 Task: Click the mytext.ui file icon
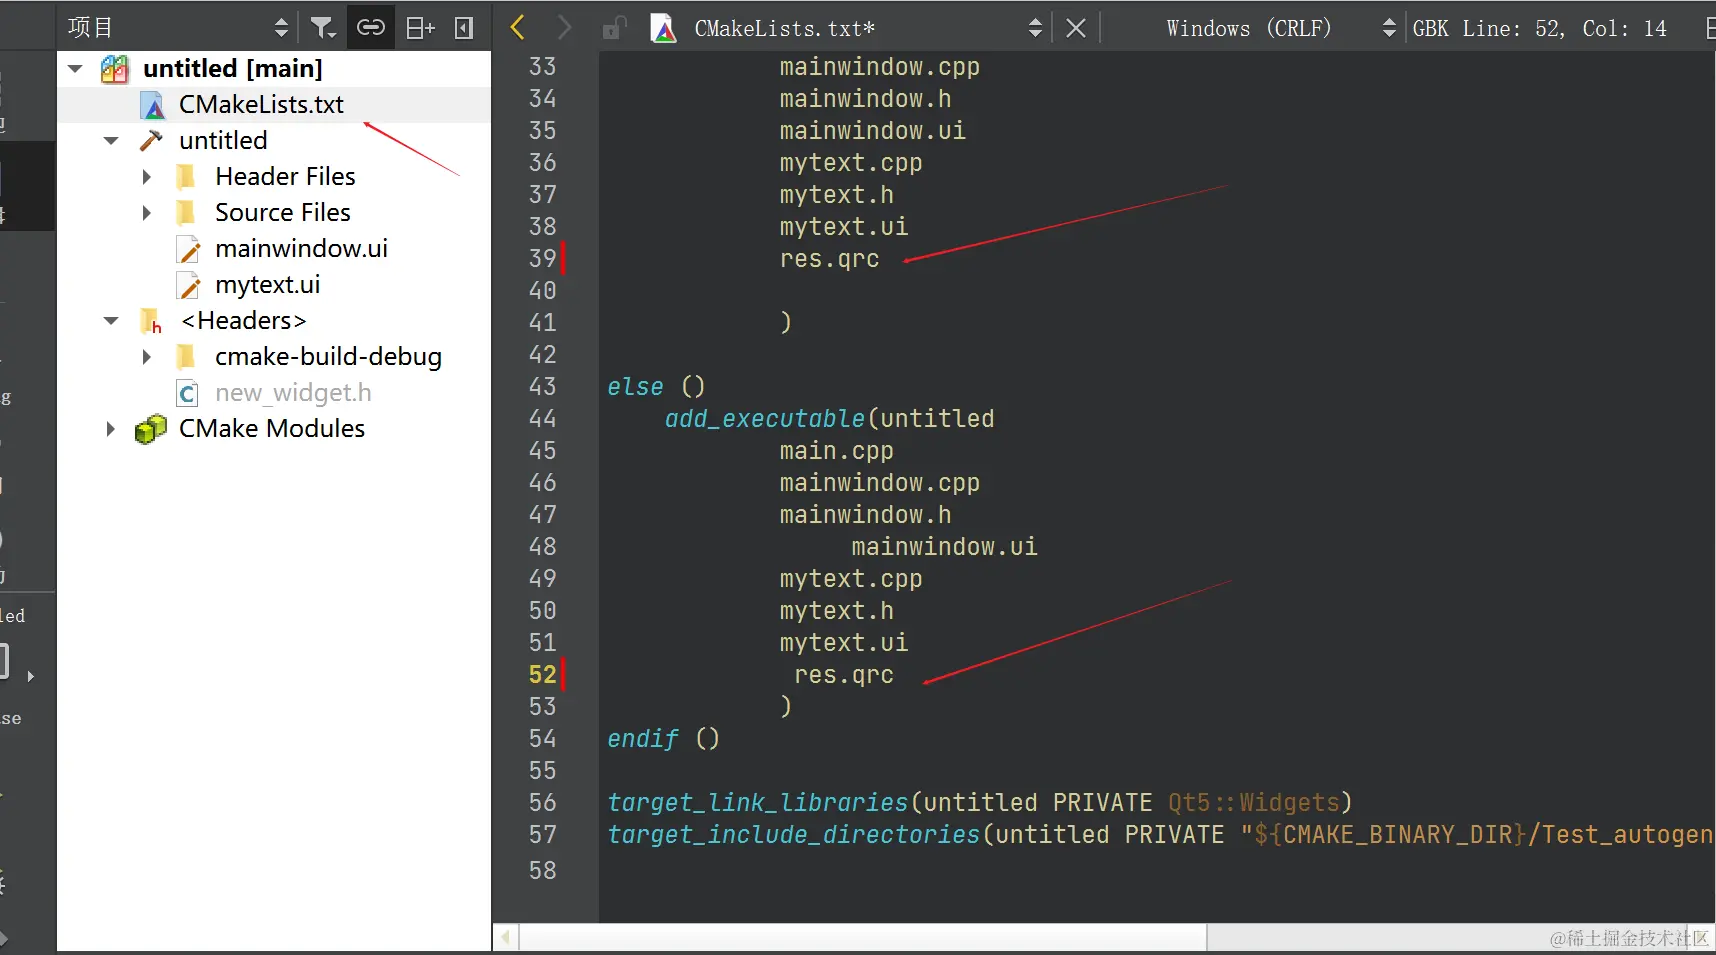click(188, 285)
